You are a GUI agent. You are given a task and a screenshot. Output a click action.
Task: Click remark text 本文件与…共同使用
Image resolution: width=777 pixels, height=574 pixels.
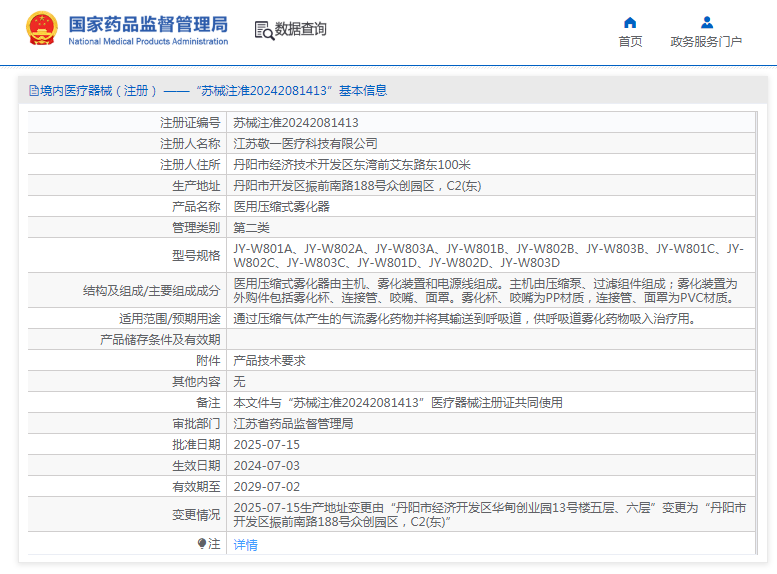pos(398,402)
